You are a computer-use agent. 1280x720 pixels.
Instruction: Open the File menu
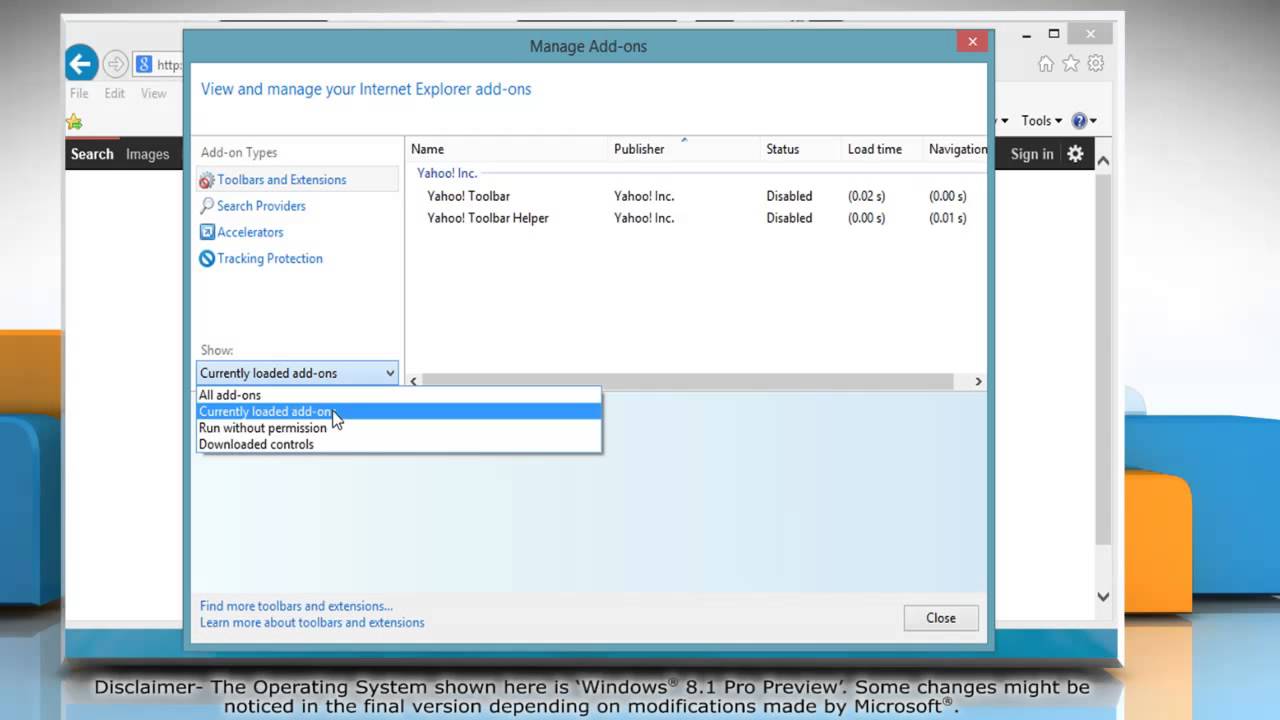pyautogui.click(x=79, y=93)
